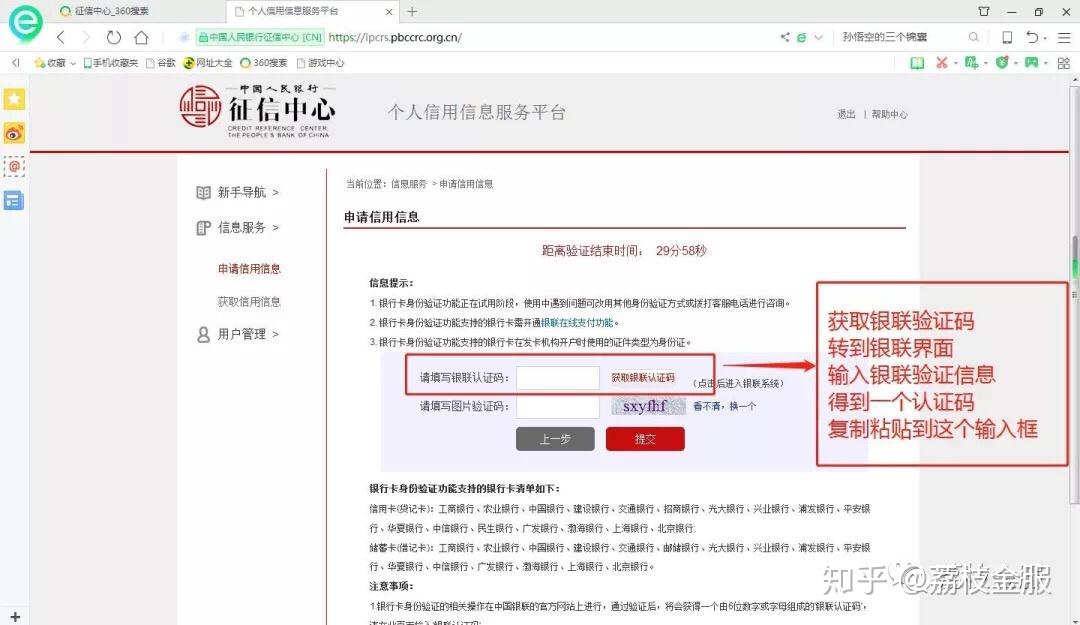Switch browser engine via green e icon
The width and height of the screenshot is (1080, 625).
point(802,37)
